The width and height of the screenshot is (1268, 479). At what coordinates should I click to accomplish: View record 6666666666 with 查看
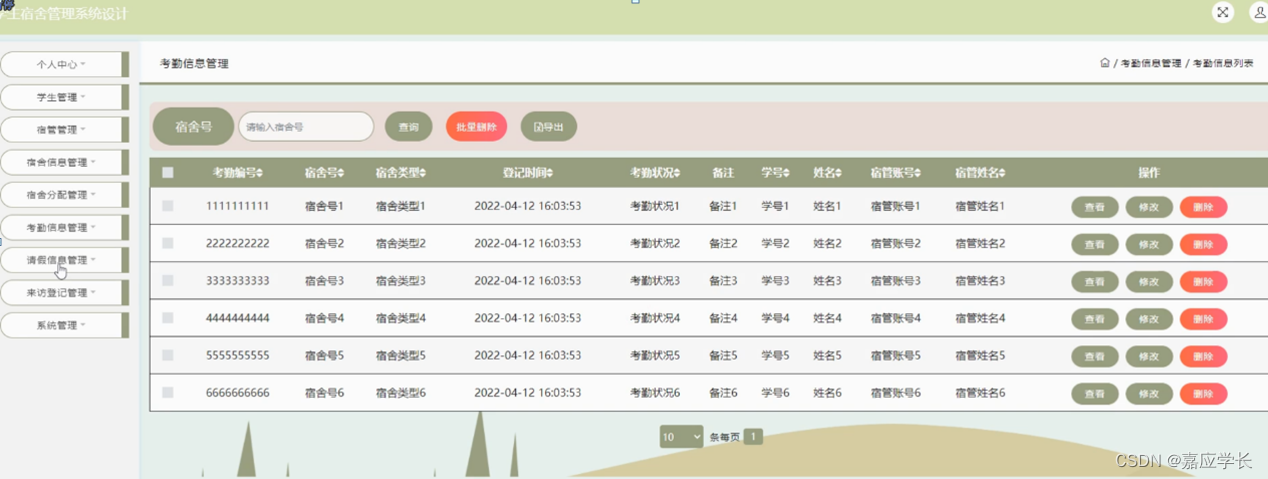click(x=1095, y=394)
